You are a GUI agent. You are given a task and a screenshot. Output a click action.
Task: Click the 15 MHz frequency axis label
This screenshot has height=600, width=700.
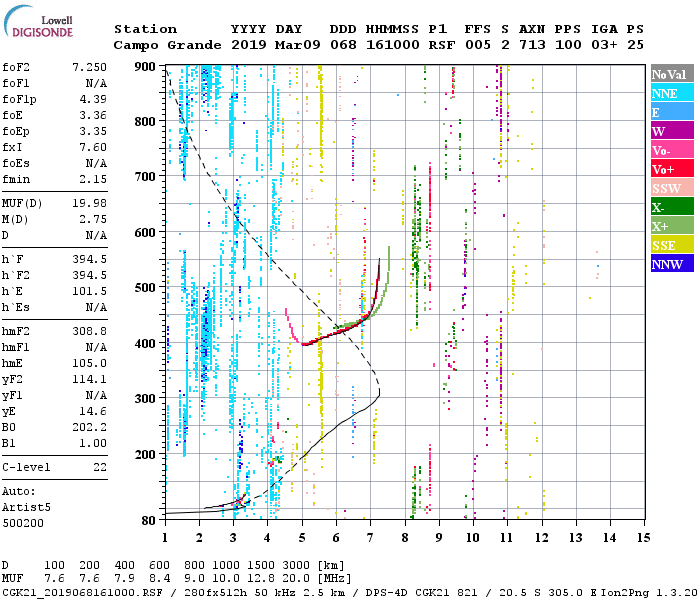click(643, 538)
